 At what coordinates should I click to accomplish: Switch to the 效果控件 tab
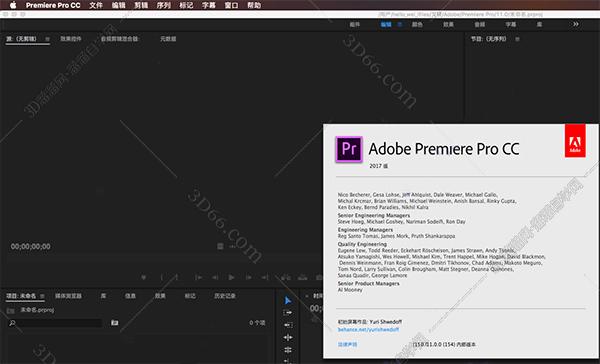[x=71, y=39]
